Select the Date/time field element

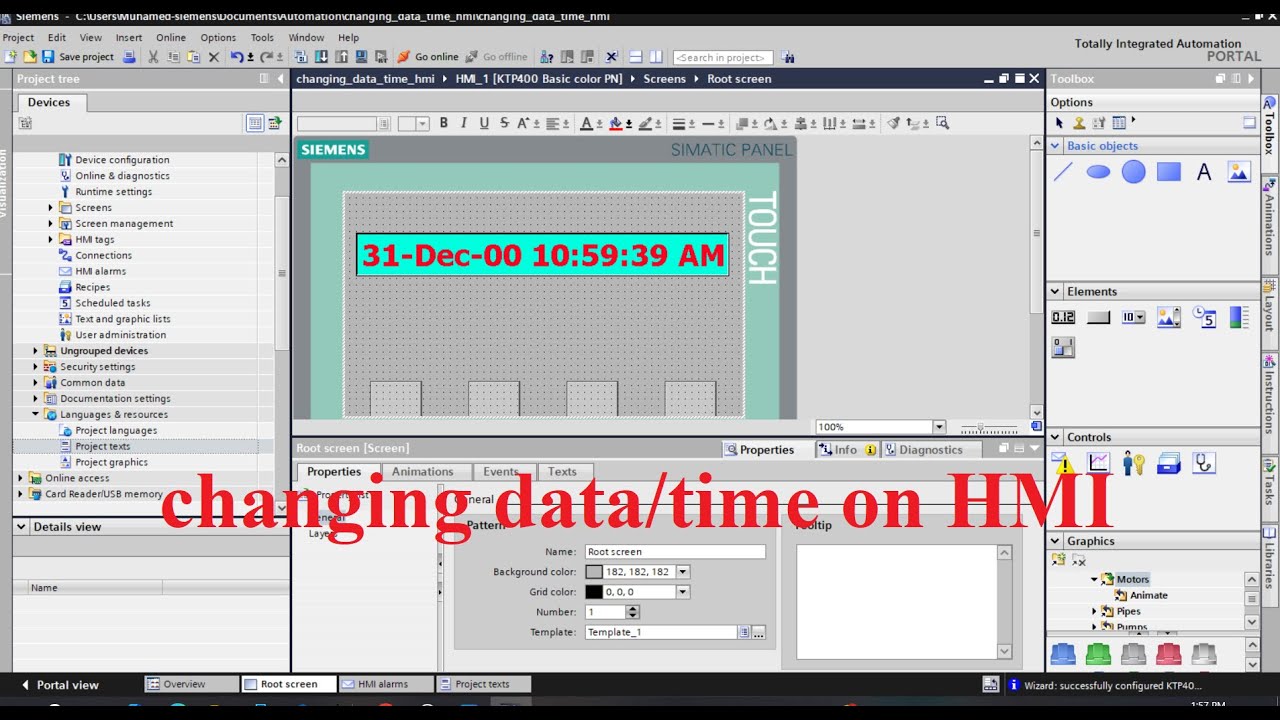click(1204, 317)
